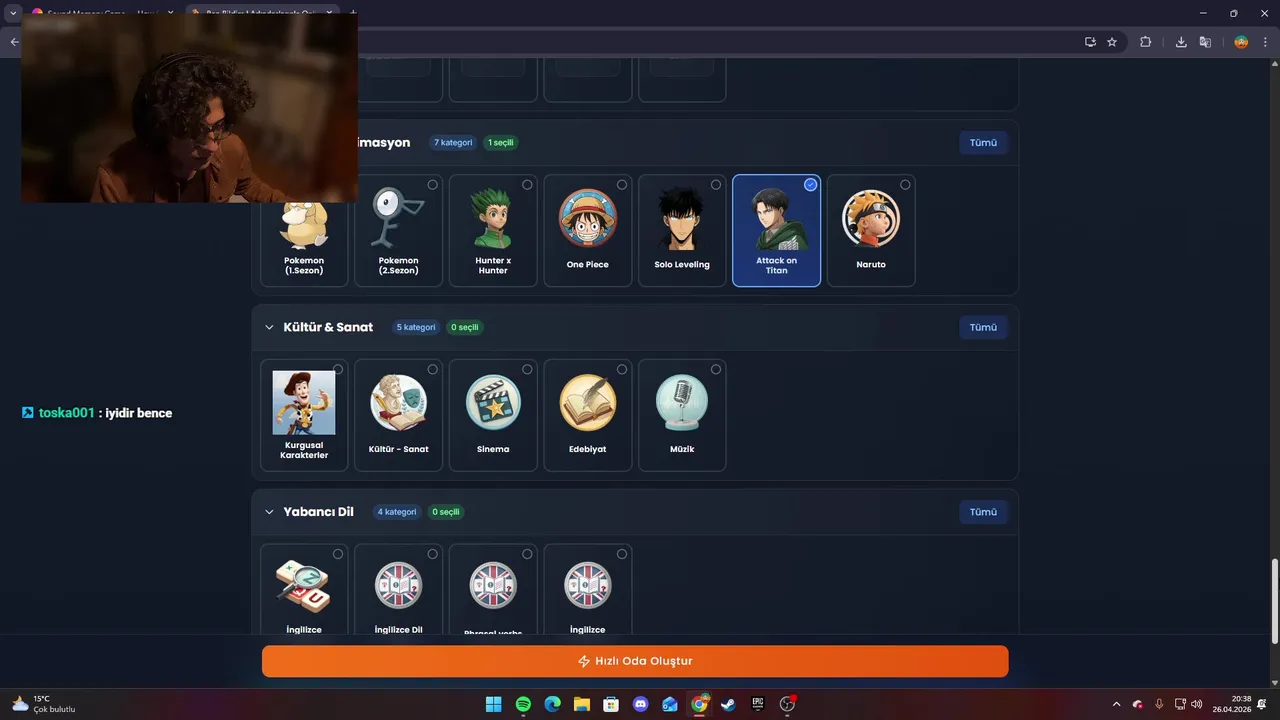Click the '7 kategori' badge
1280x720 pixels.
click(453, 143)
